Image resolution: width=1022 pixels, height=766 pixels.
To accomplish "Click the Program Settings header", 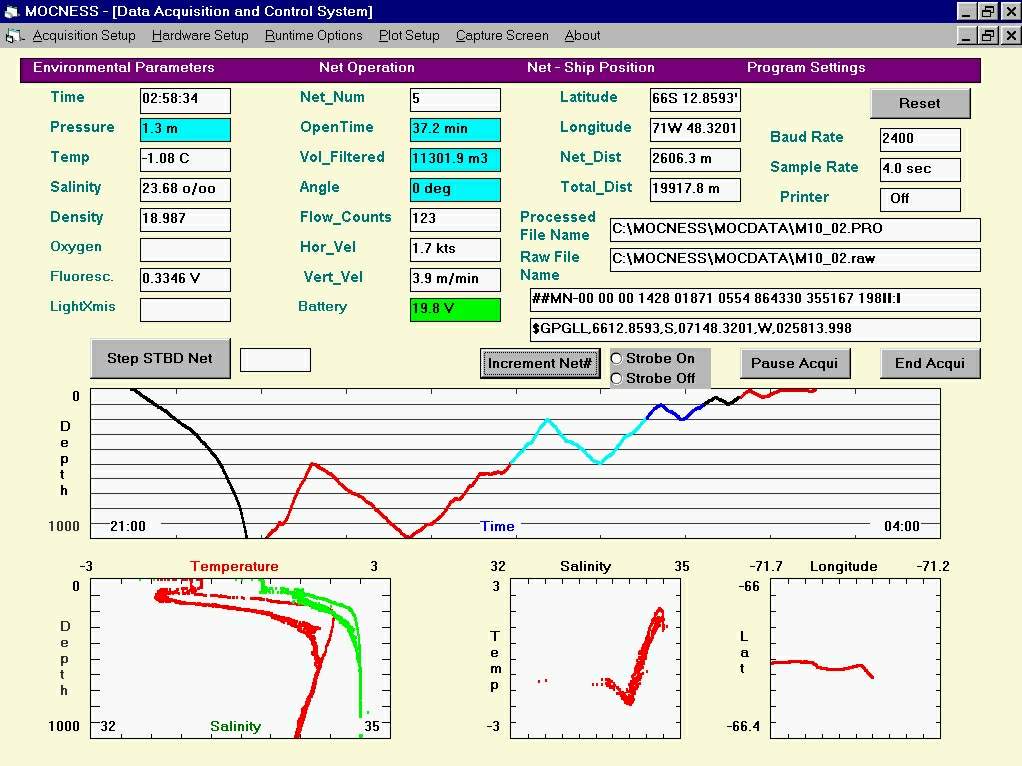I will [806, 68].
